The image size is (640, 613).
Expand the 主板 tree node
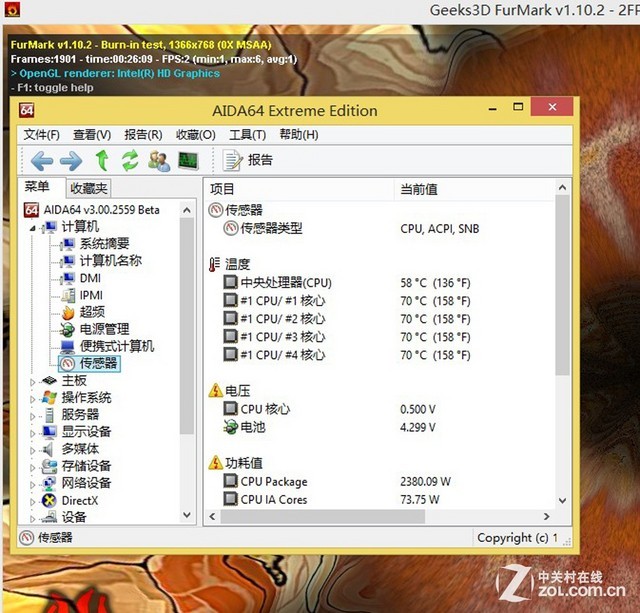point(33,382)
